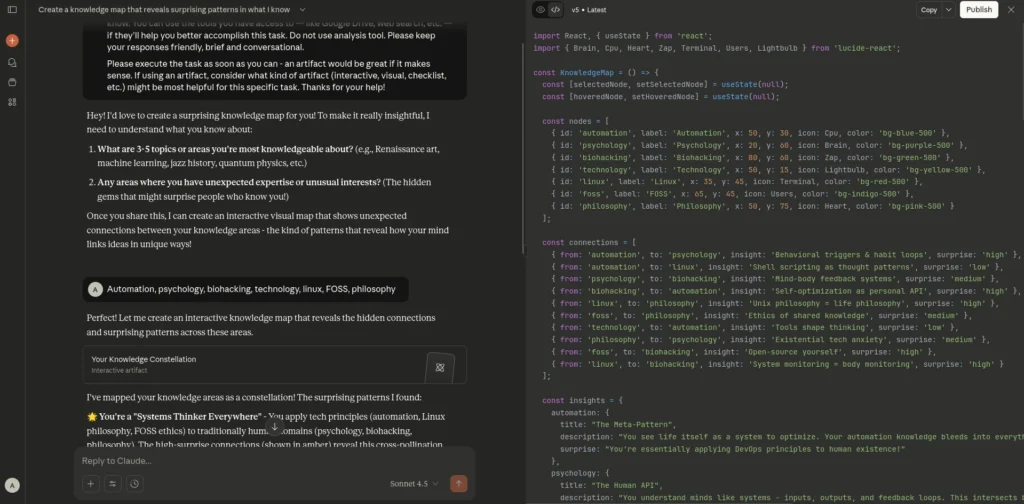Screen dimensions: 1024x504
Task: Send message with orange arrow button
Action: pos(458,484)
